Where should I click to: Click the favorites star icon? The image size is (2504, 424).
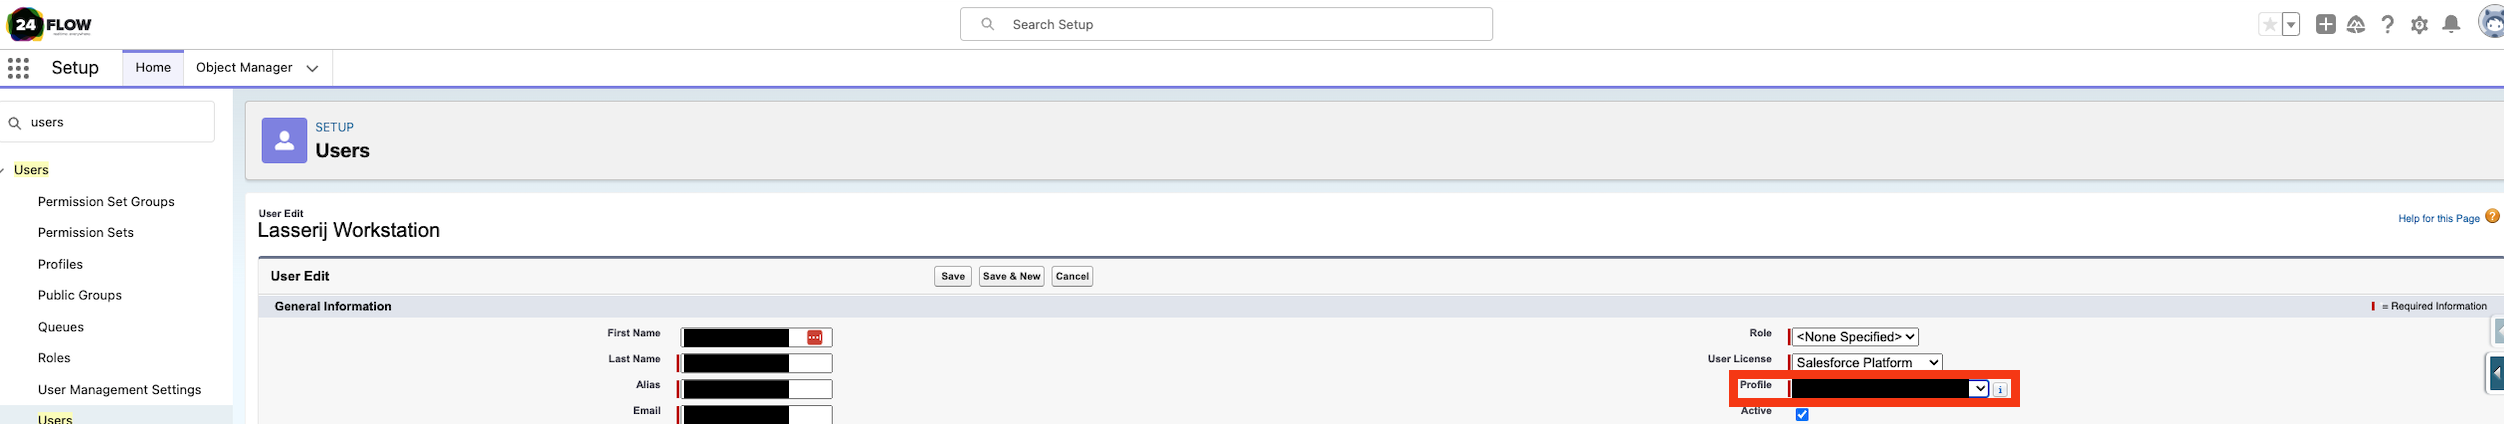click(2269, 25)
